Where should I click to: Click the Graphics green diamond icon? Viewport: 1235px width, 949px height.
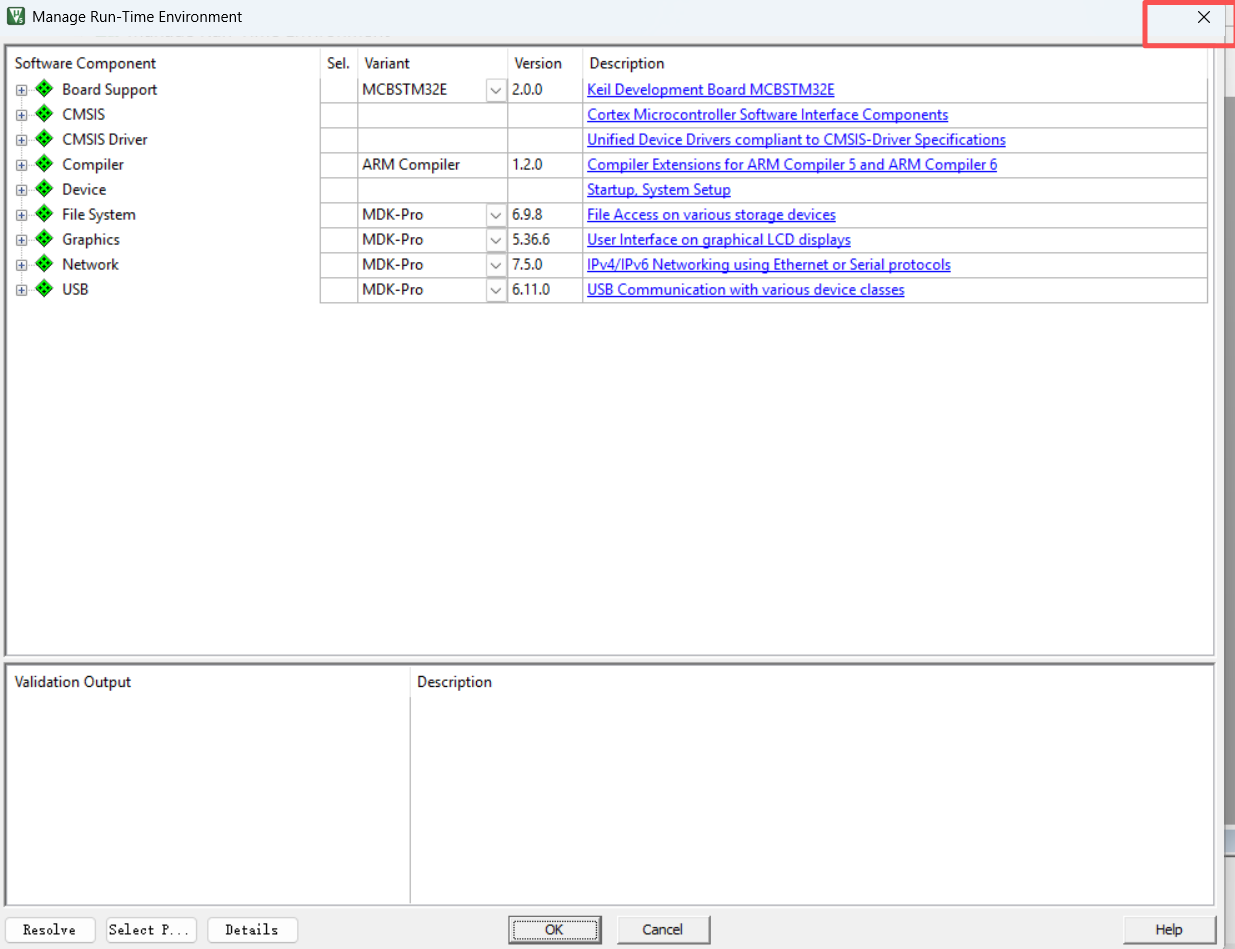coord(44,239)
